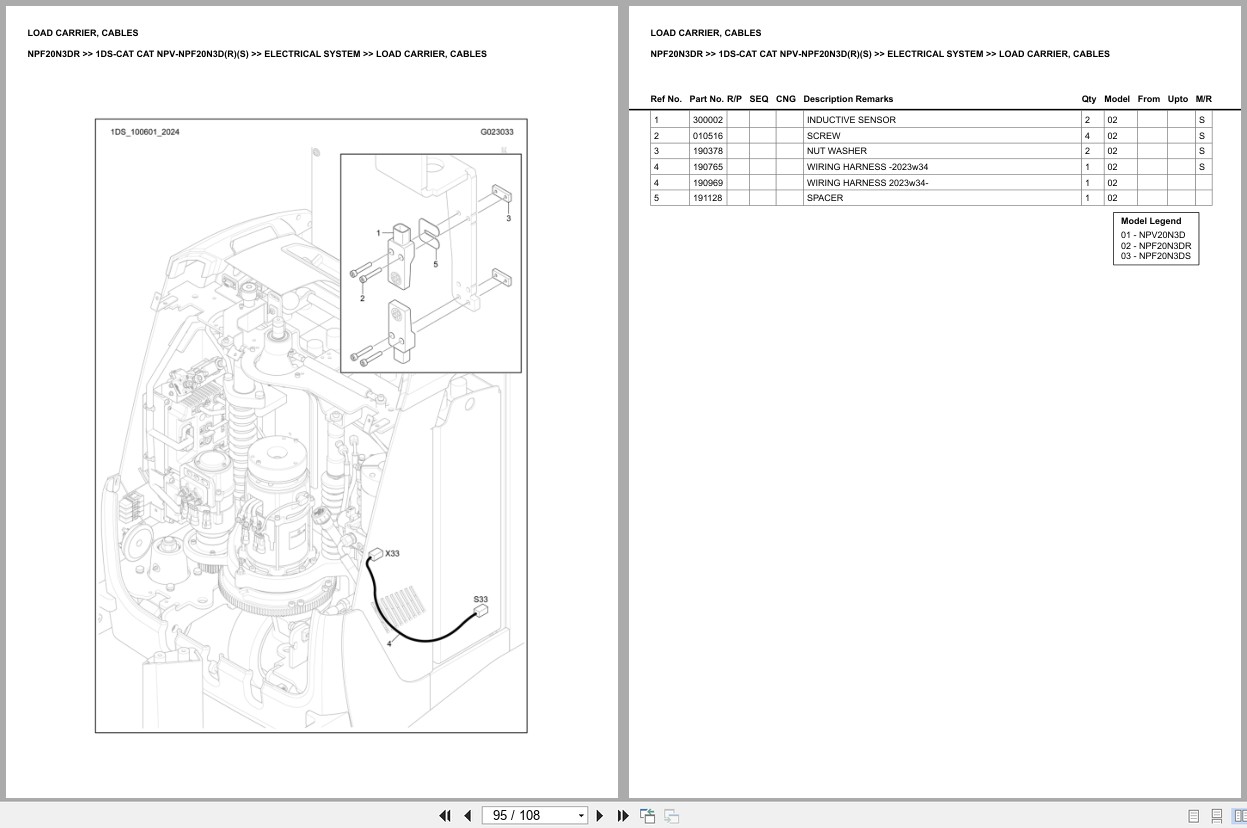The width and height of the screenshot is (1247, 828).
Task: Go to the first page
Action: click(445, 816)
